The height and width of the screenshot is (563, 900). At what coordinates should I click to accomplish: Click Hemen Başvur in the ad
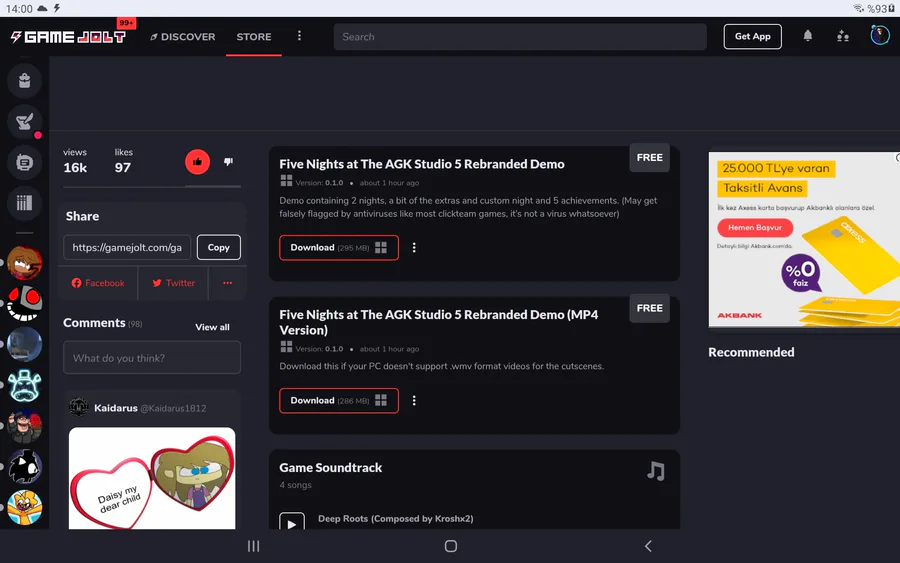click(755, 227)
